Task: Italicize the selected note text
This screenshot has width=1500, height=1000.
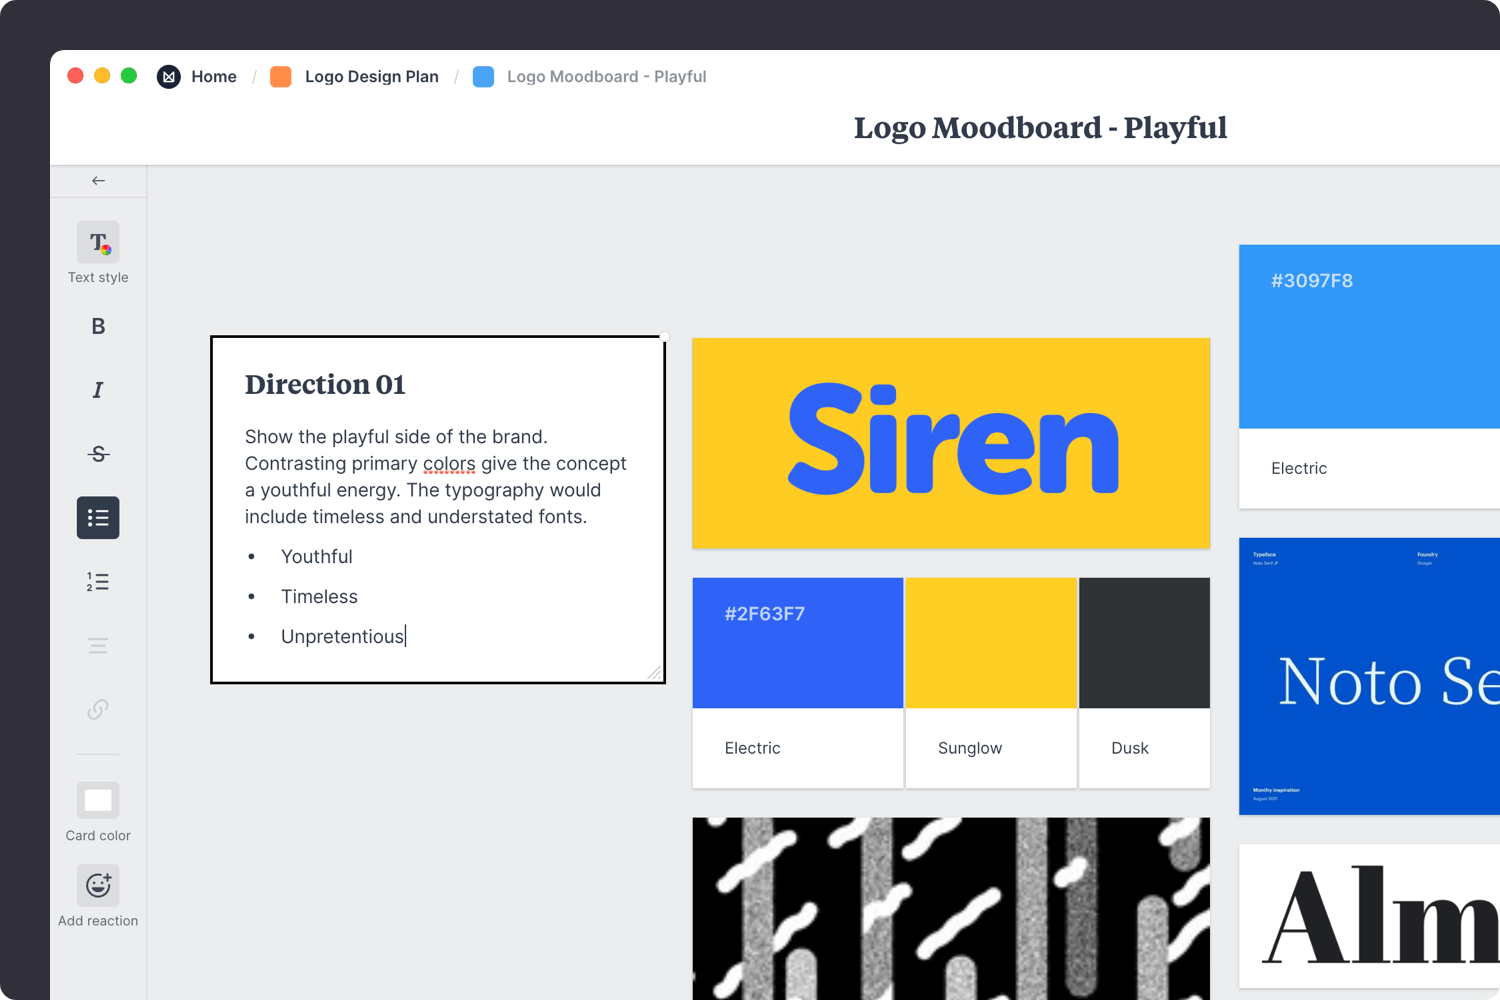Action: 97,390
